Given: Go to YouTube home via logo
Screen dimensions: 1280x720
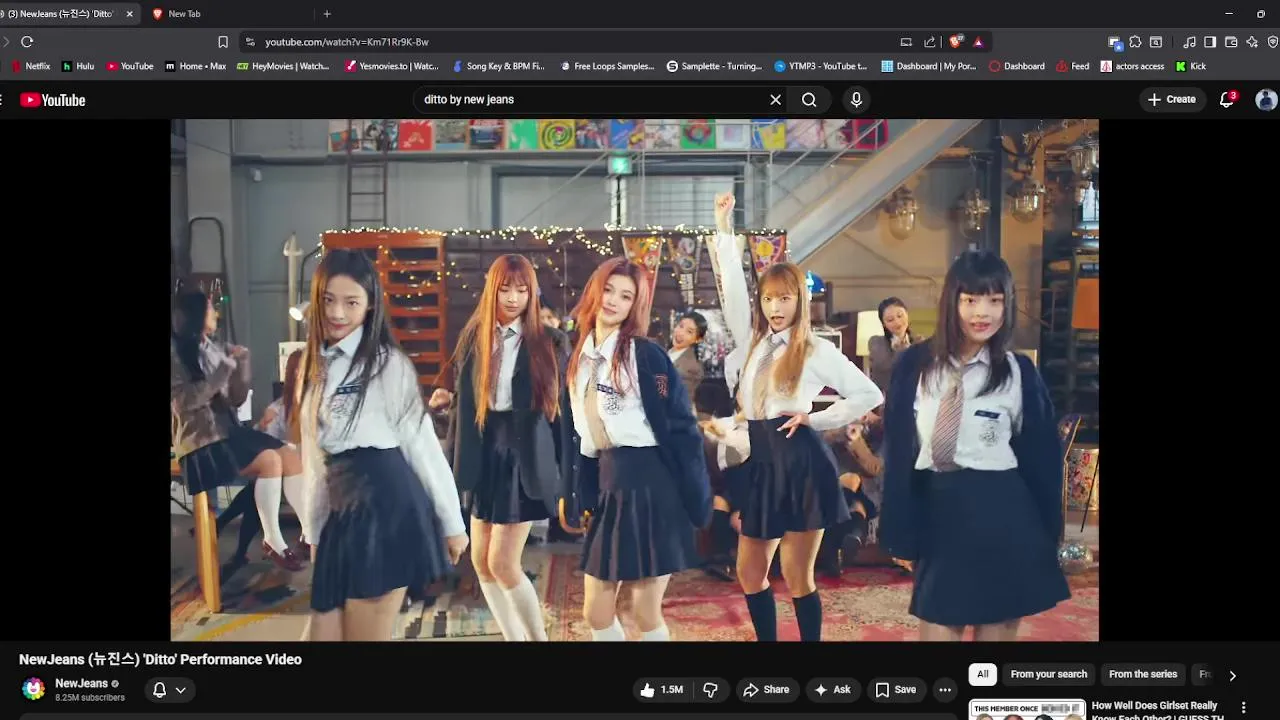Looking at the screenshot, I should coord(53,100).
